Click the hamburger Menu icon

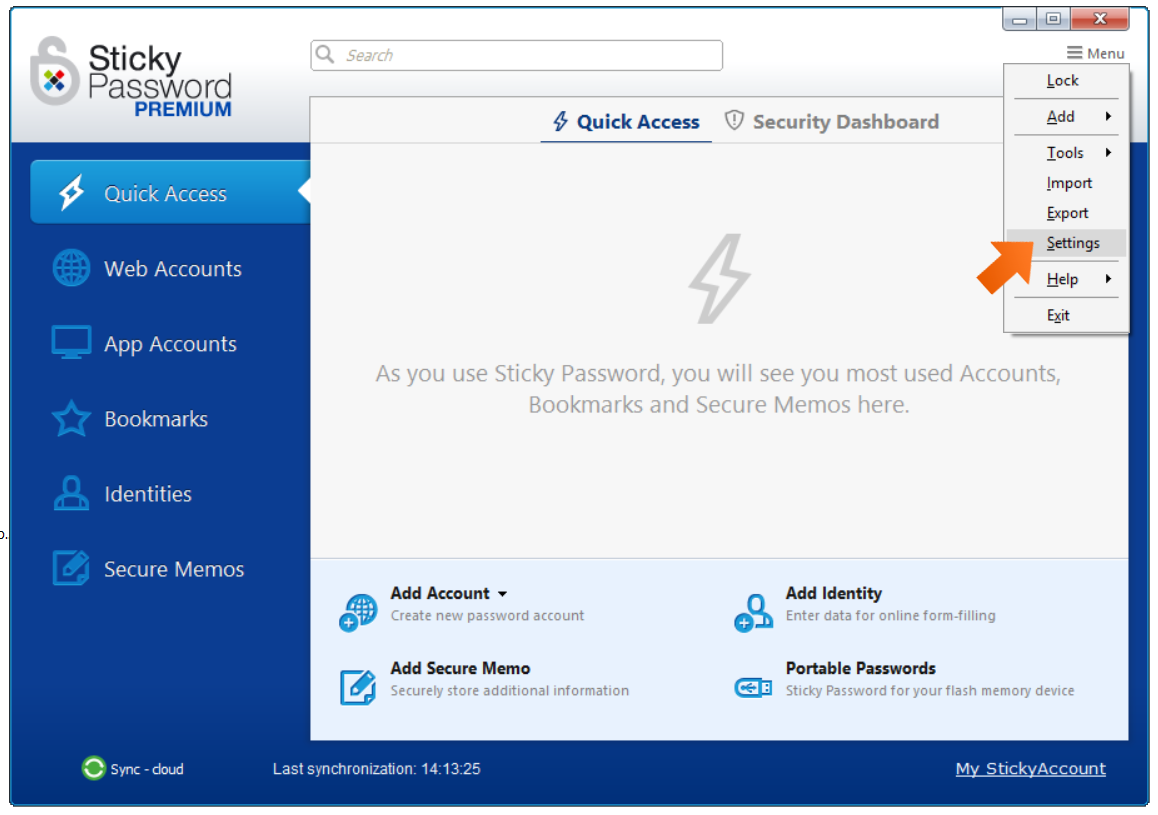click(1074, 52)
